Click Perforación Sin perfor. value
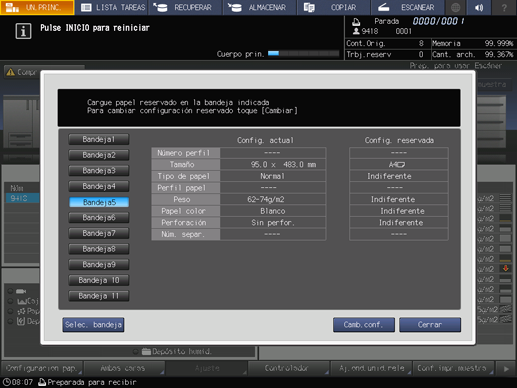Image resolution: width=517 pixels, height=388 pixels. 273,223
